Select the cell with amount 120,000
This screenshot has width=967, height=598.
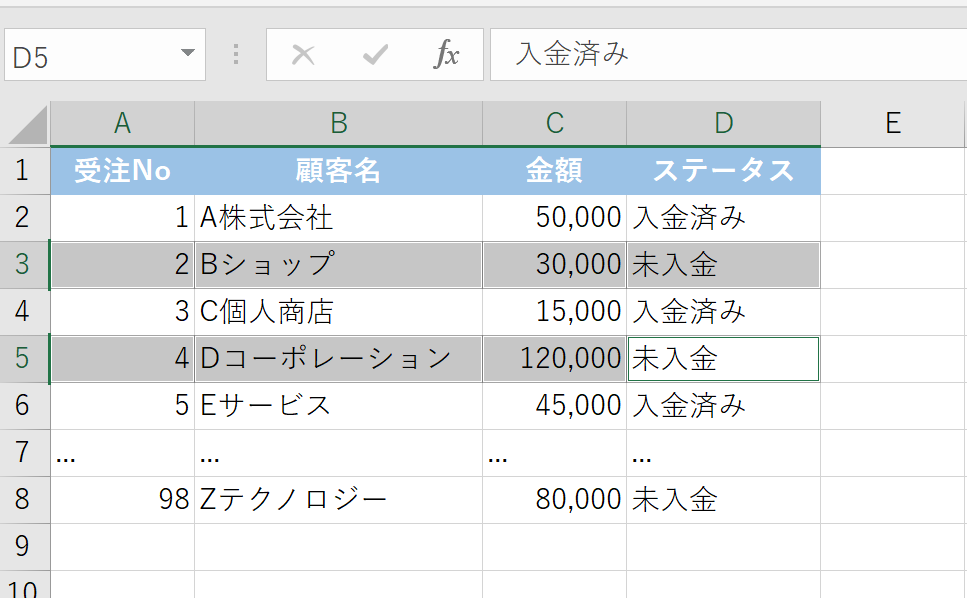click(x=554, y=359)
